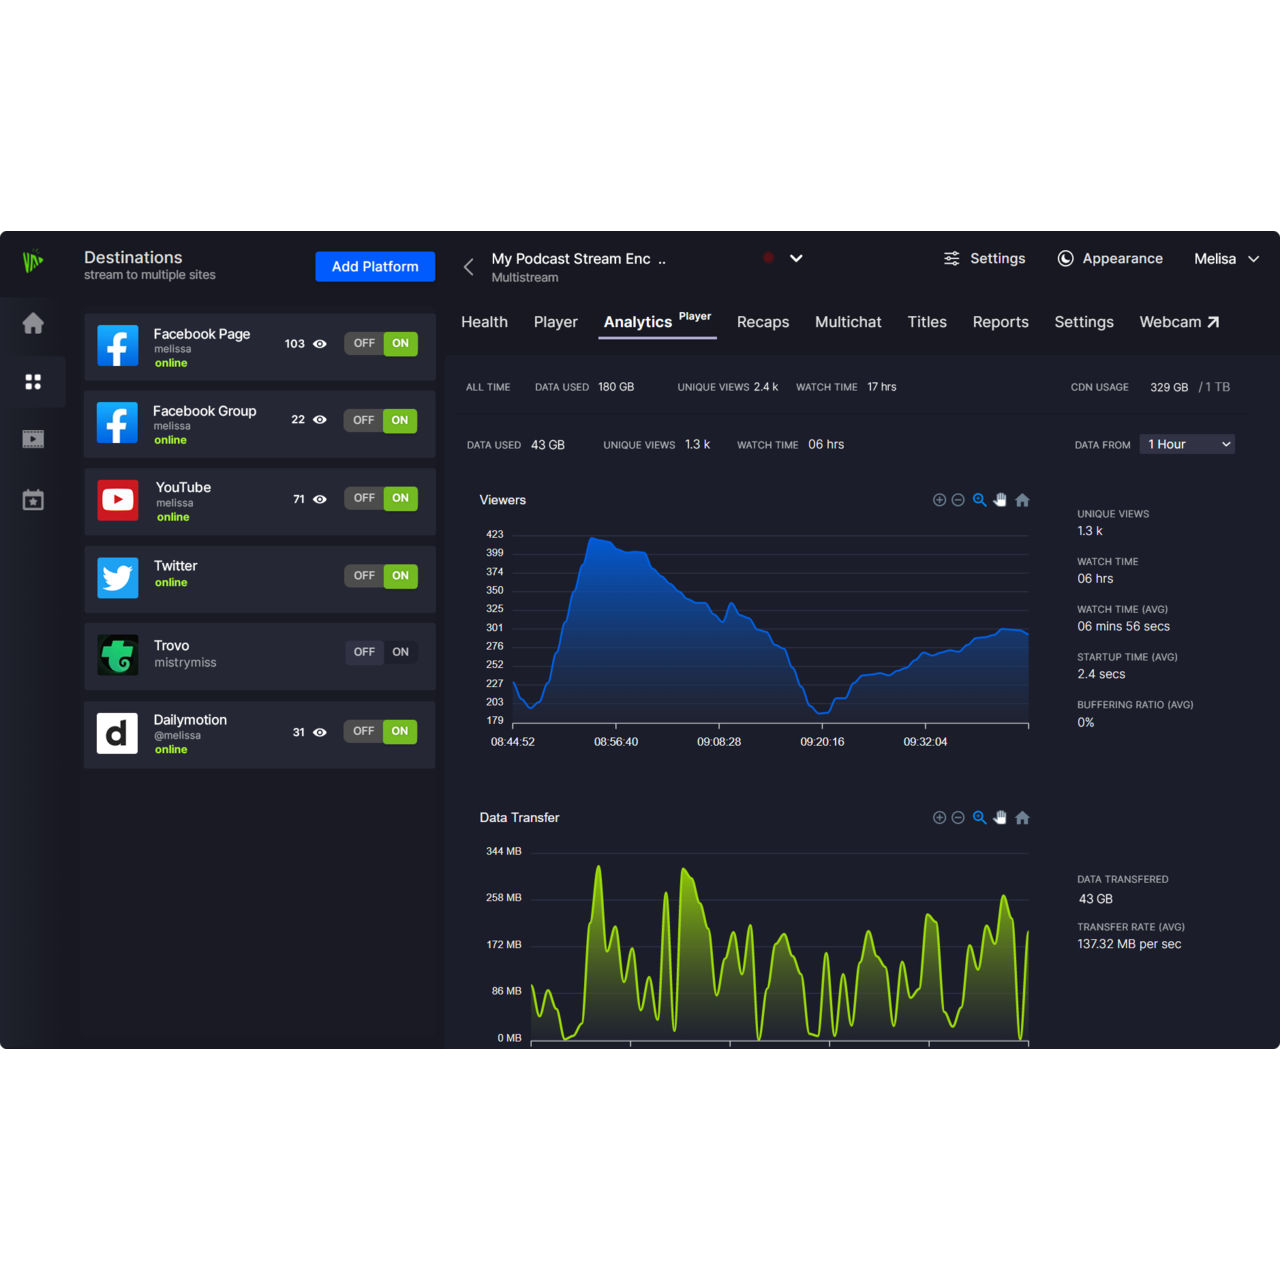Open the video library icon in sidebar
Image resolution: width=1280 pixels, height=1280 pixels.
33,439
